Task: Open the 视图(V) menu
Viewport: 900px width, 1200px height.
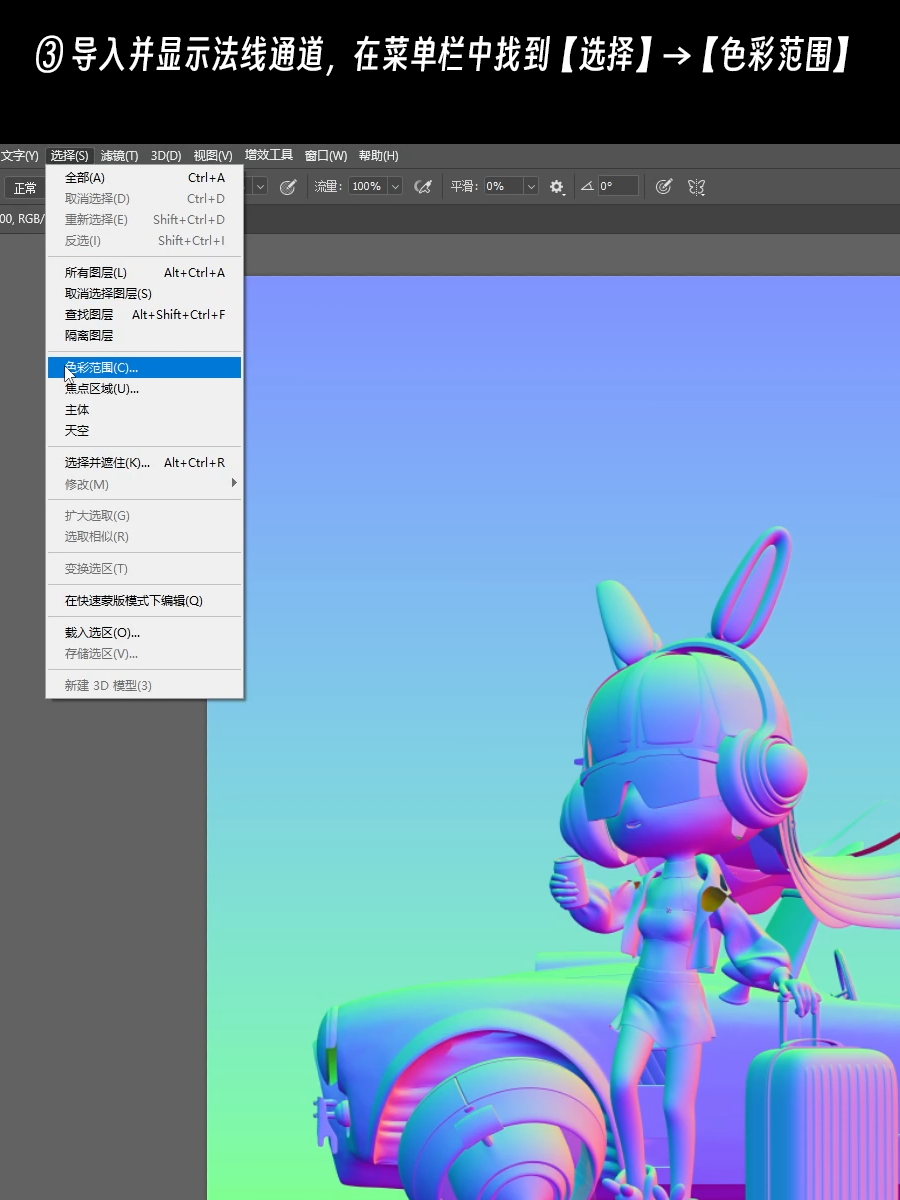Action: point(213,156)
